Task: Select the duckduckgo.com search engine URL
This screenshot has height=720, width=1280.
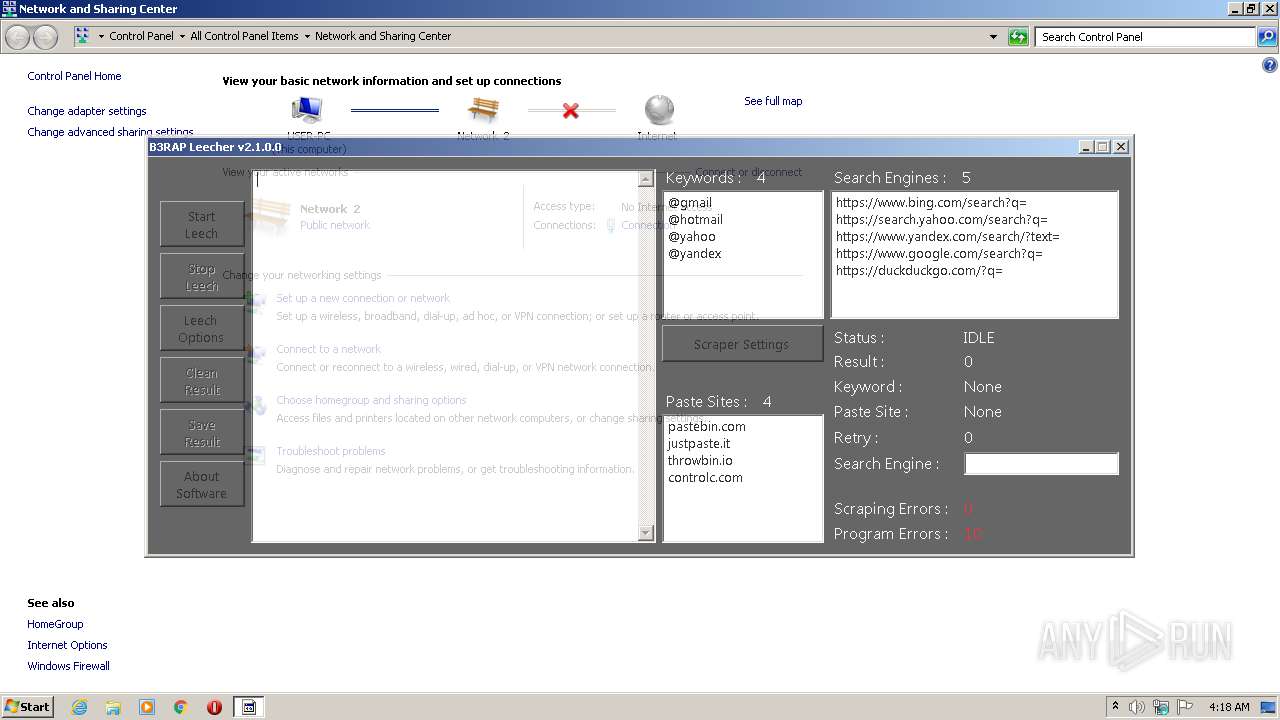Action: (919, 271)
